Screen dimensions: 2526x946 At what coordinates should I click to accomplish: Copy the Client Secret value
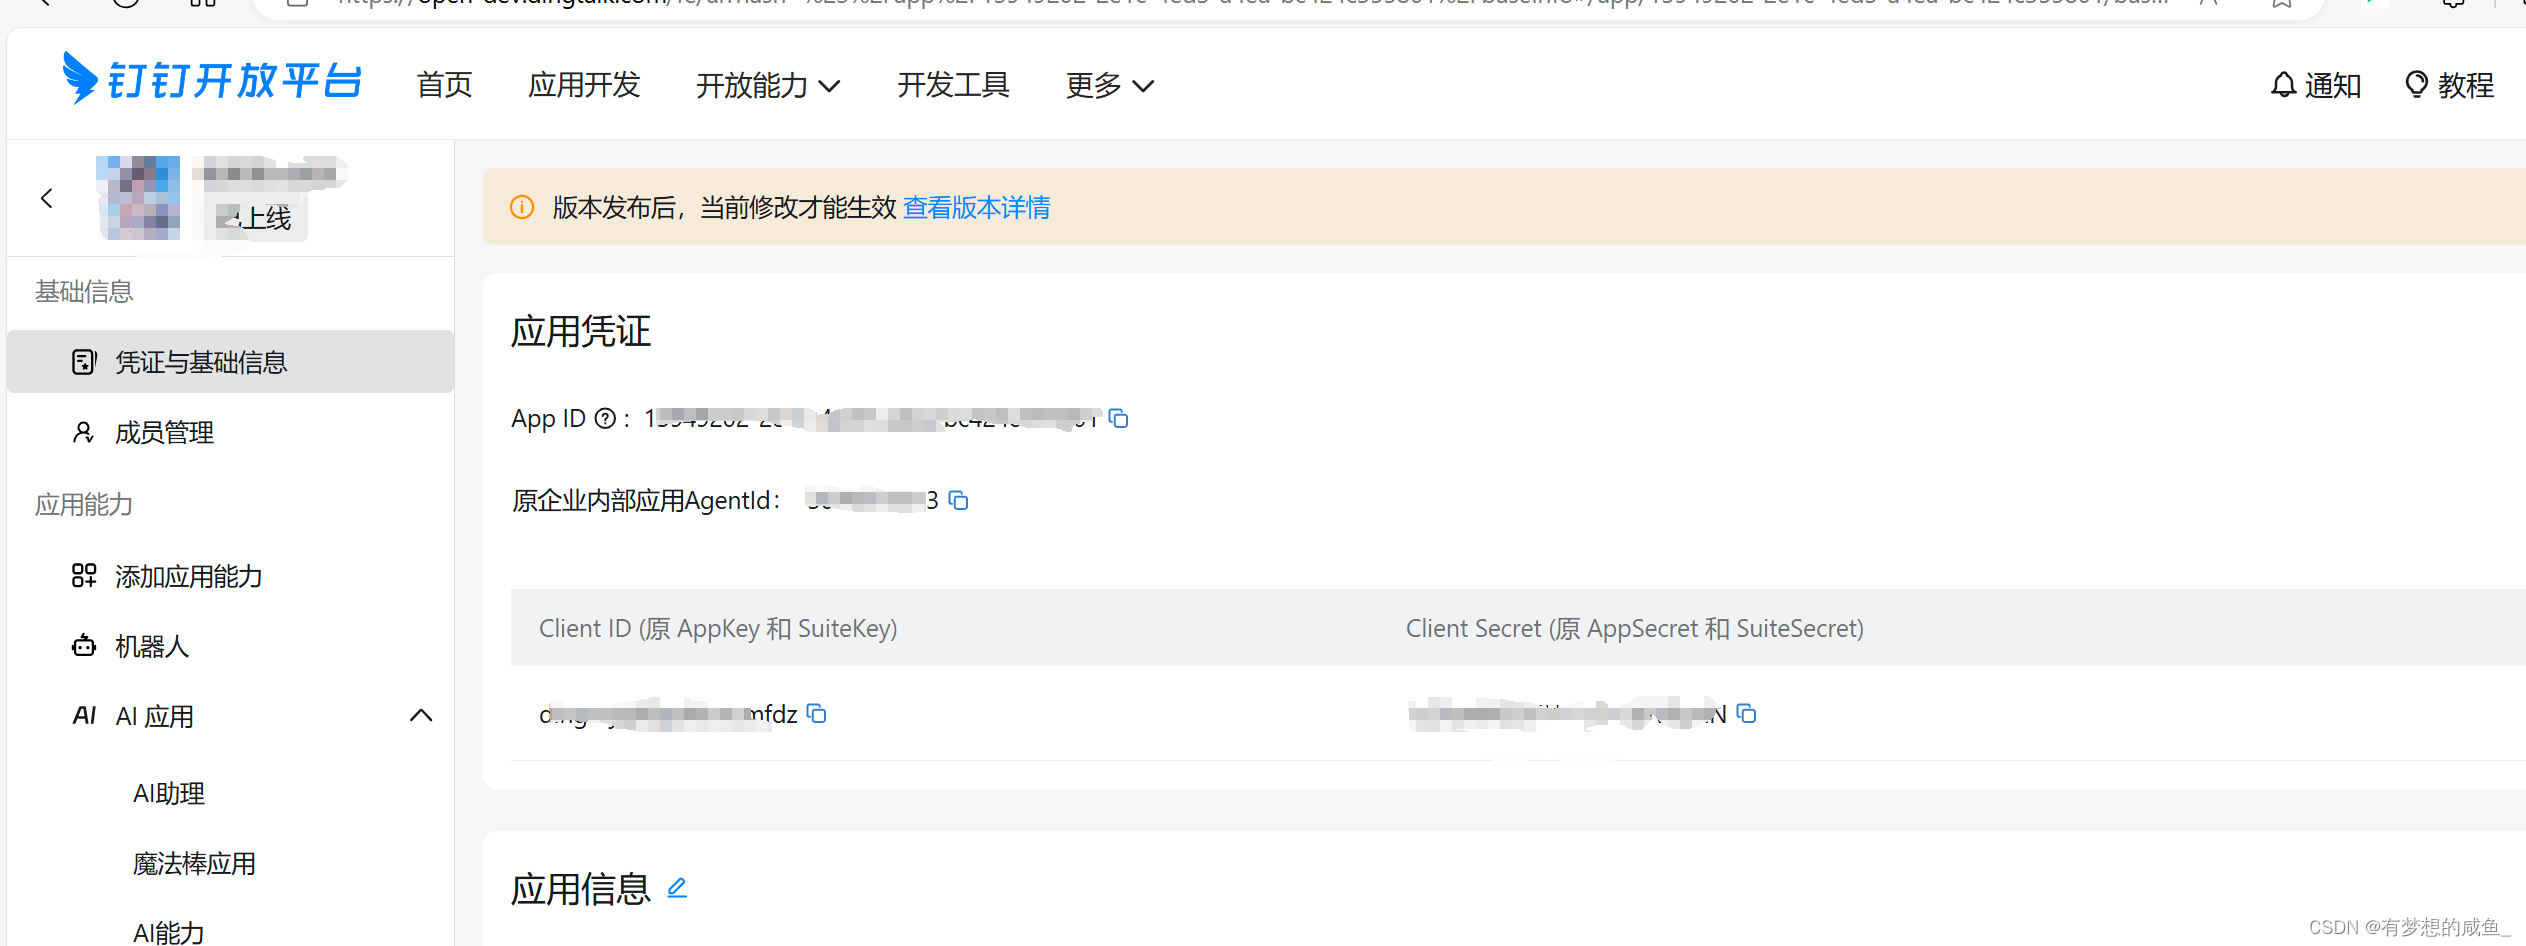coord(1746,713)
